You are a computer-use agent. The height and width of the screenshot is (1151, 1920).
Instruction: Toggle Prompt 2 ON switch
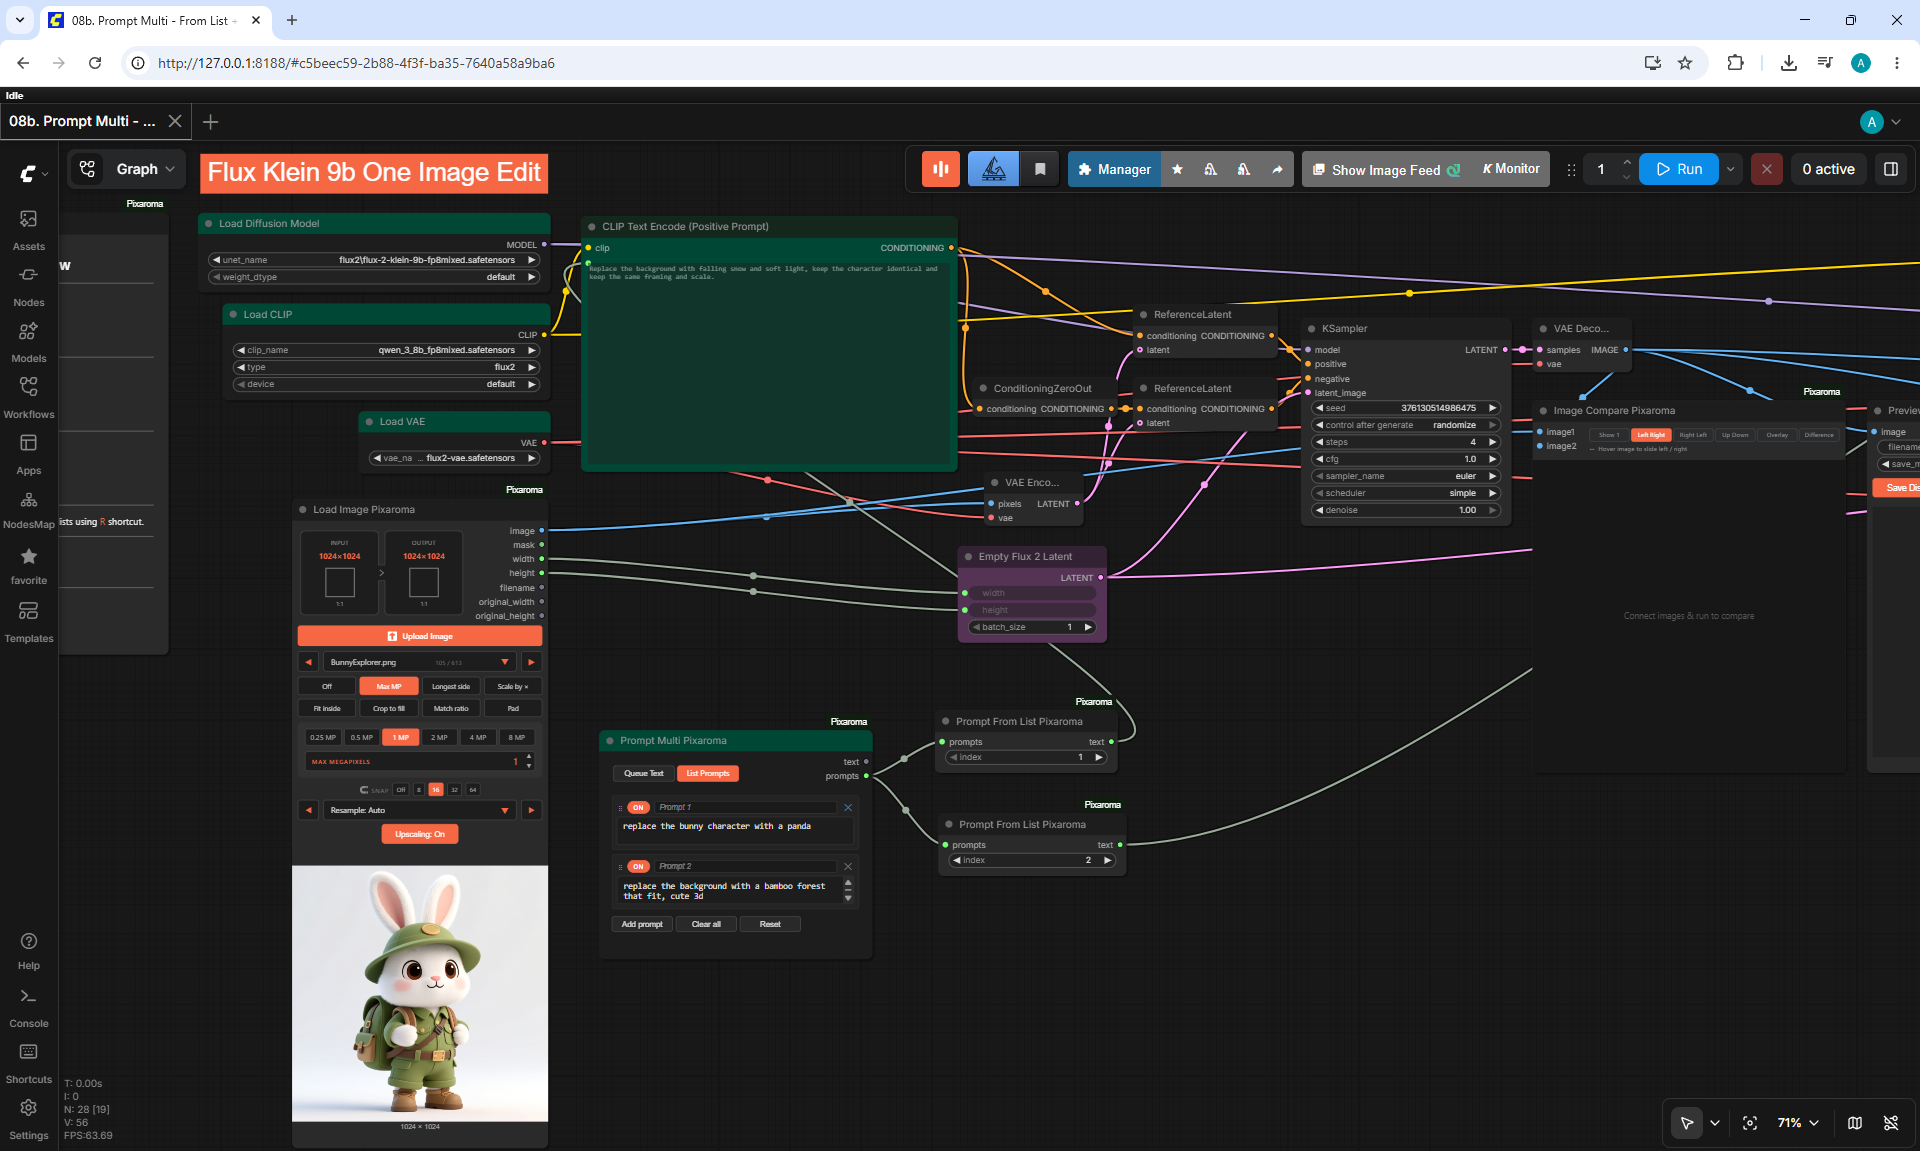(638, 867)
